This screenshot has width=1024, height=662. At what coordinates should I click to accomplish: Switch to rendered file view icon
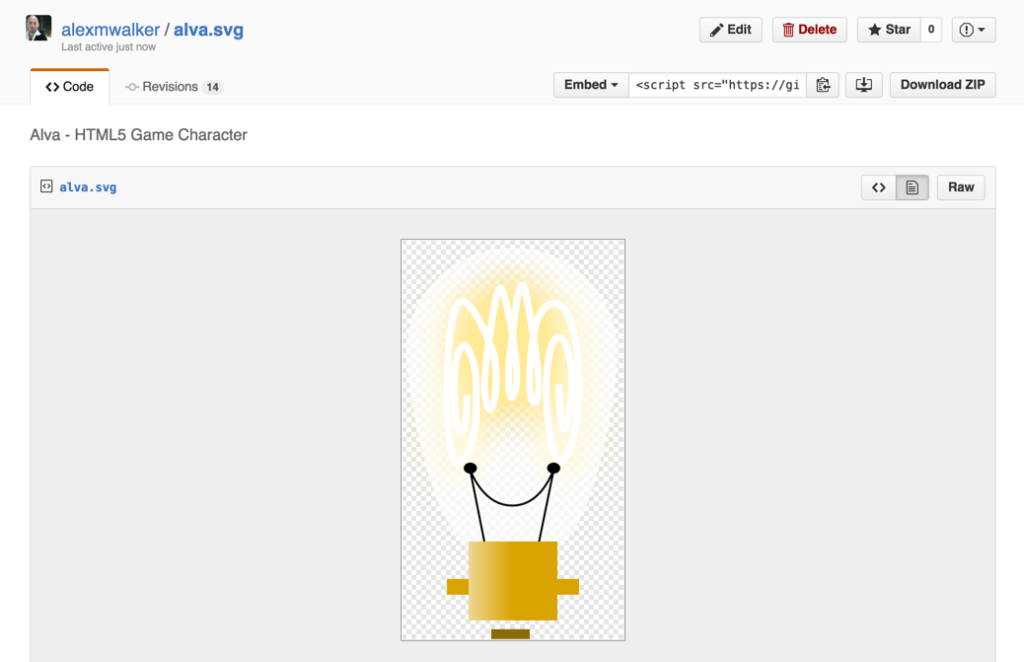point(912,187)
